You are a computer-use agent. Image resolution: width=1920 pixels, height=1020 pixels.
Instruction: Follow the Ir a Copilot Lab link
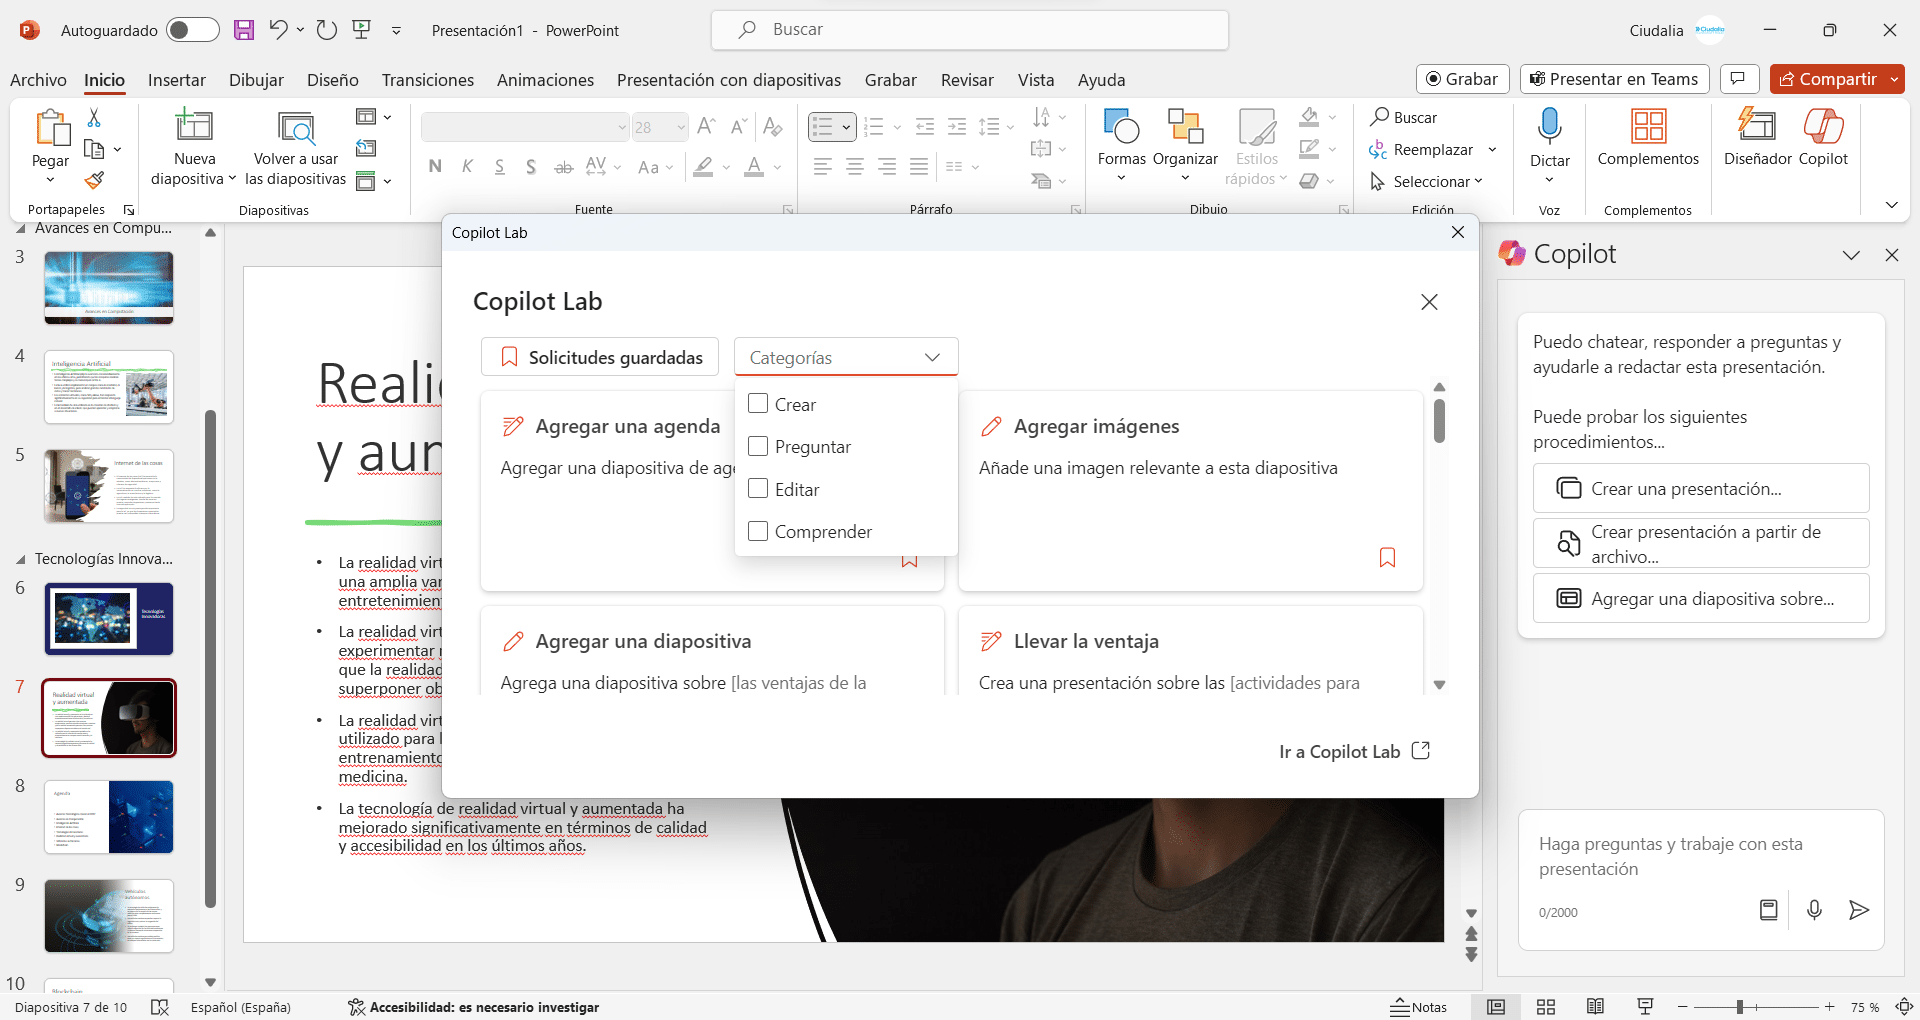(1354, 751)
